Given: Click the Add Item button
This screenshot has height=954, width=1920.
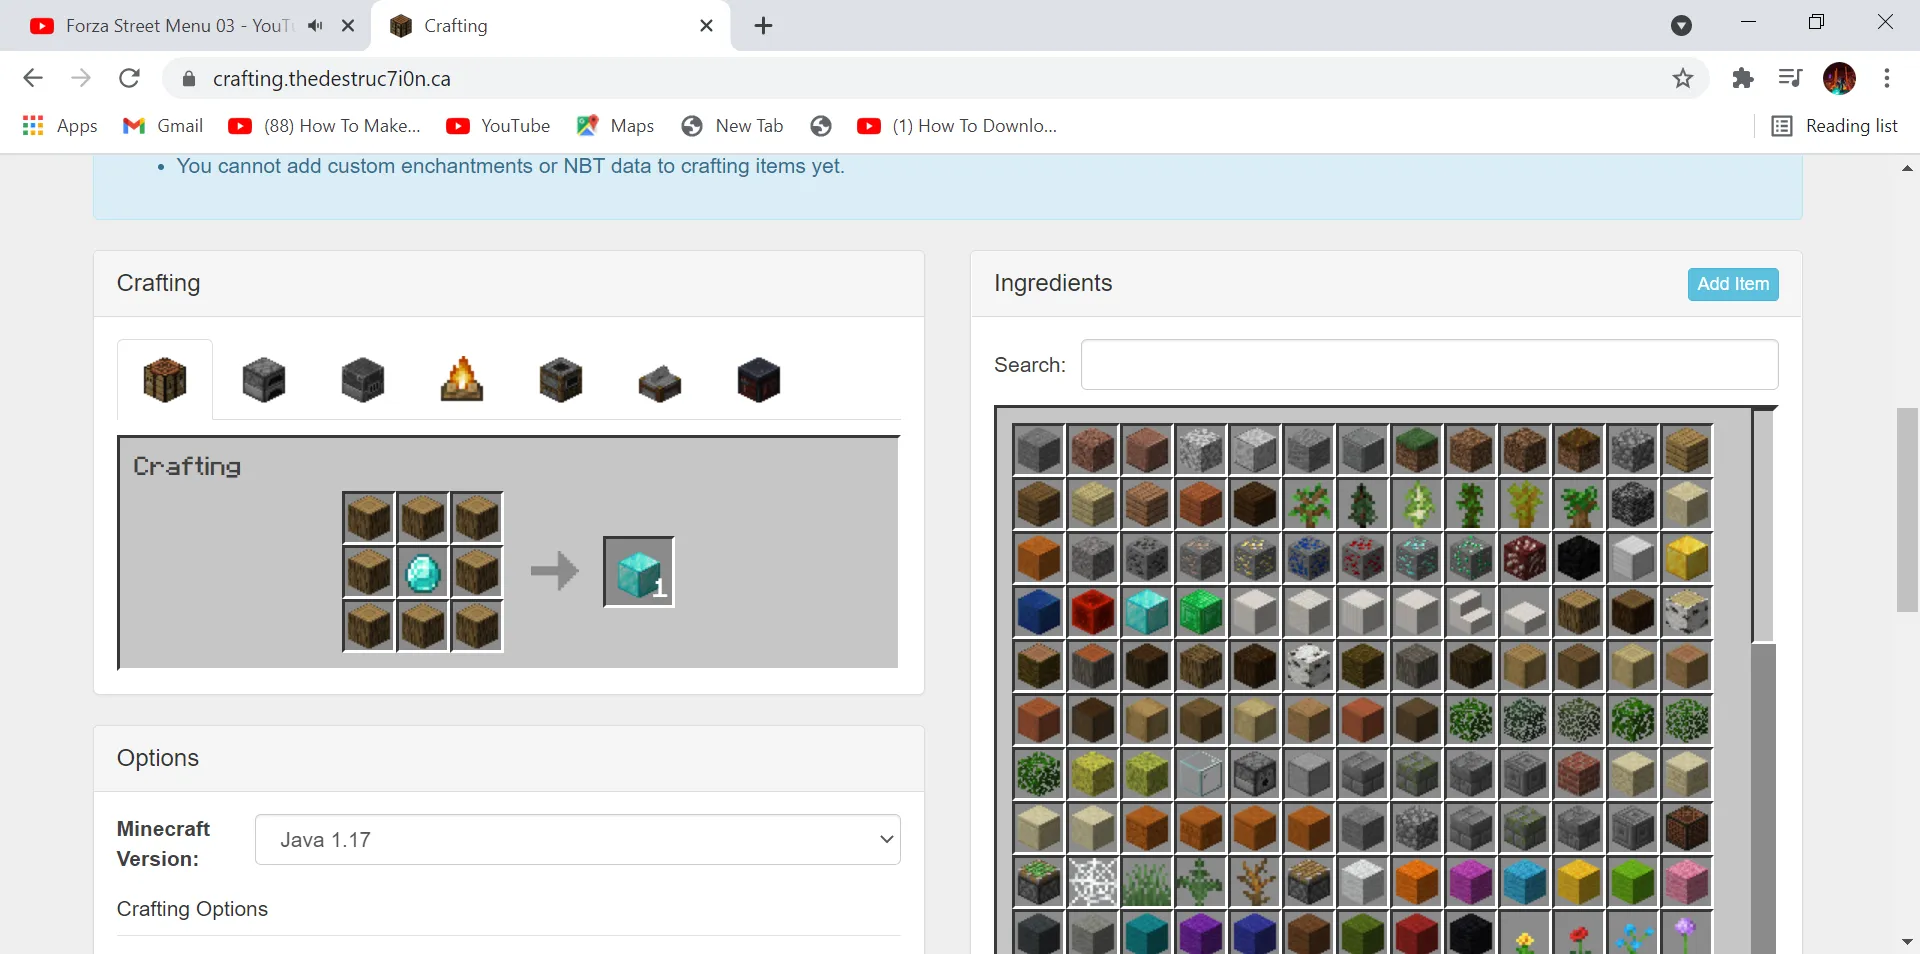Looking at the screenshot, I should [x=1732, y=284].
